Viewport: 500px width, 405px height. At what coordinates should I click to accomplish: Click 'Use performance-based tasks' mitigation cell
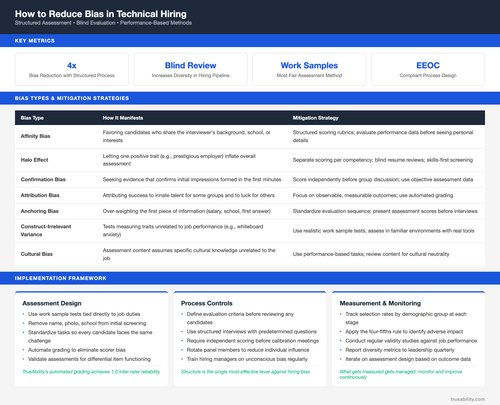[x=371, y=254]
